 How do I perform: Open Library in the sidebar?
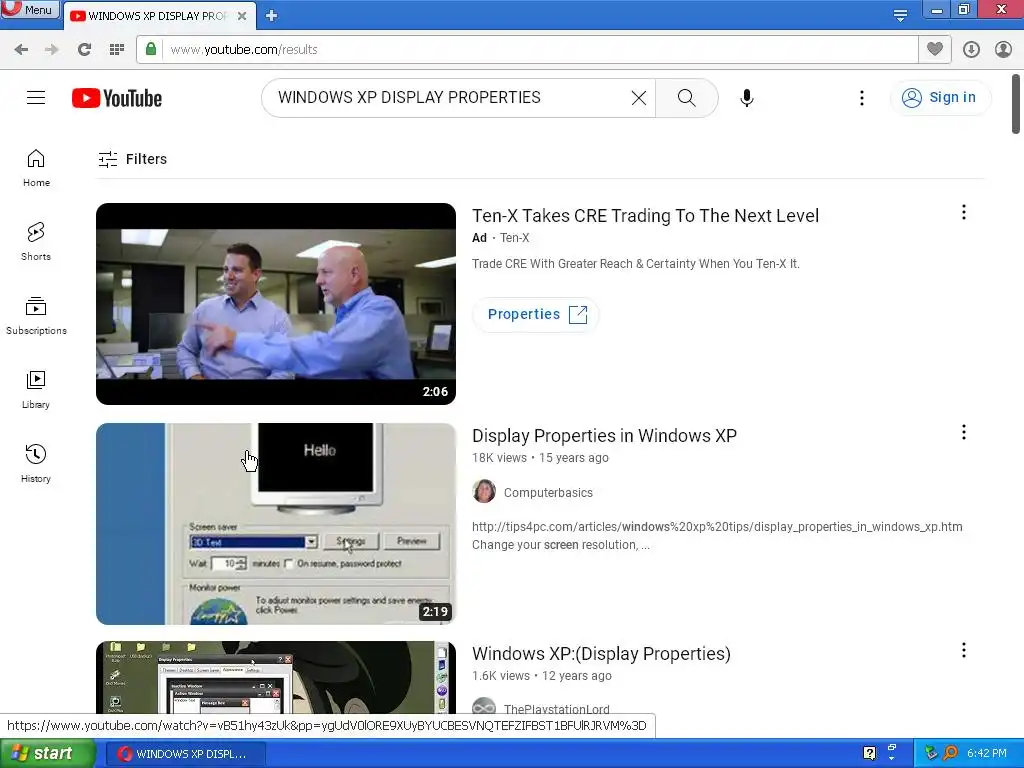coord(36,390)
